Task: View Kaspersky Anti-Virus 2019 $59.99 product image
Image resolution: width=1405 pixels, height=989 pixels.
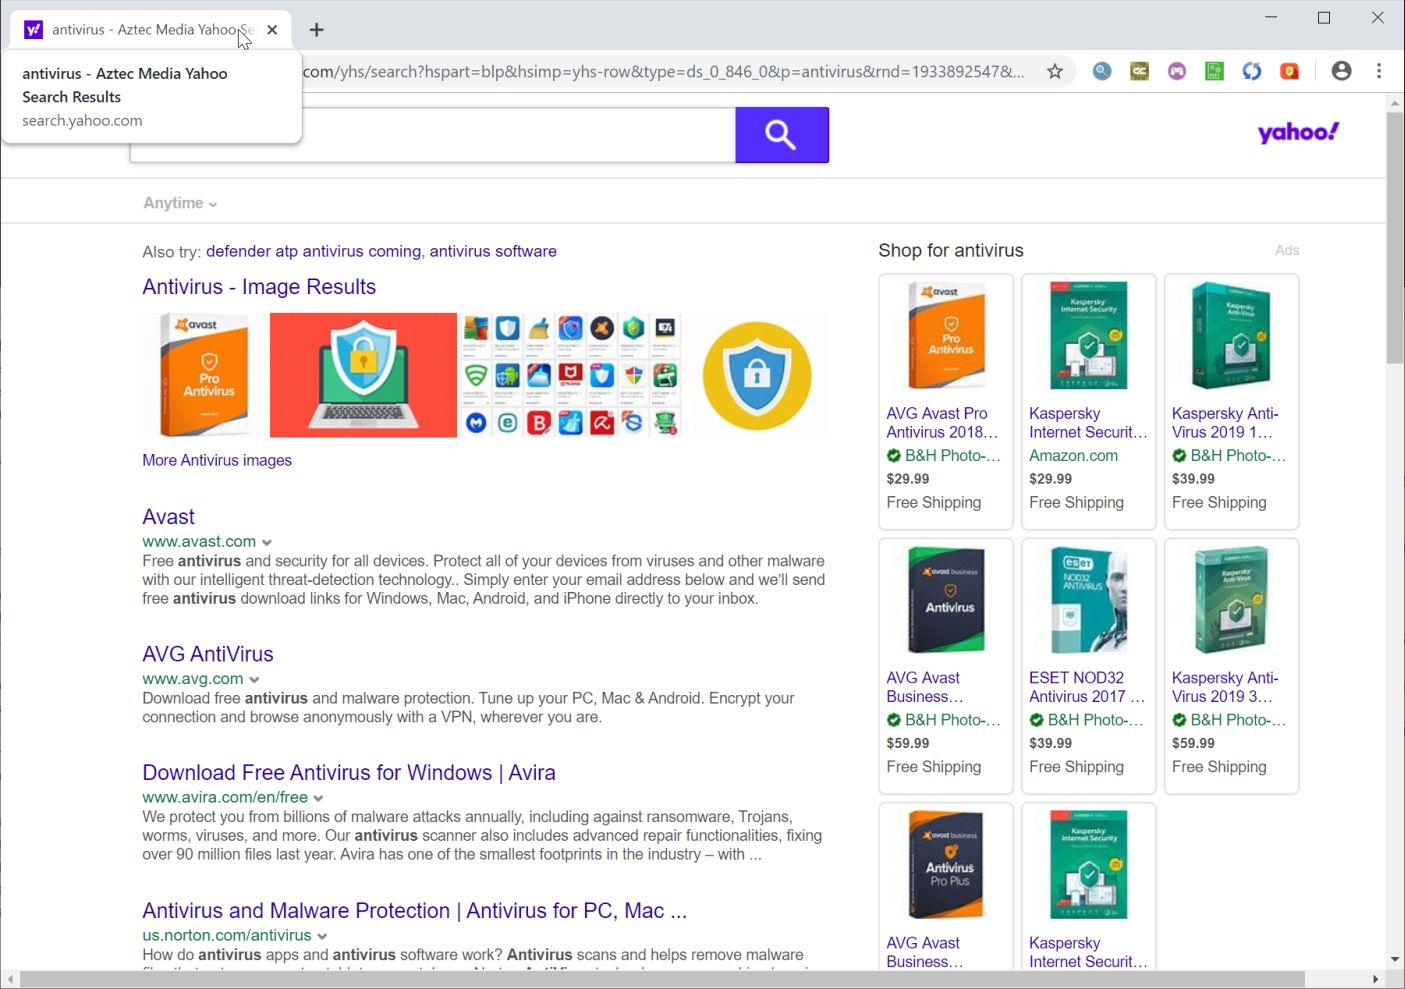Action: [1231, 601]
